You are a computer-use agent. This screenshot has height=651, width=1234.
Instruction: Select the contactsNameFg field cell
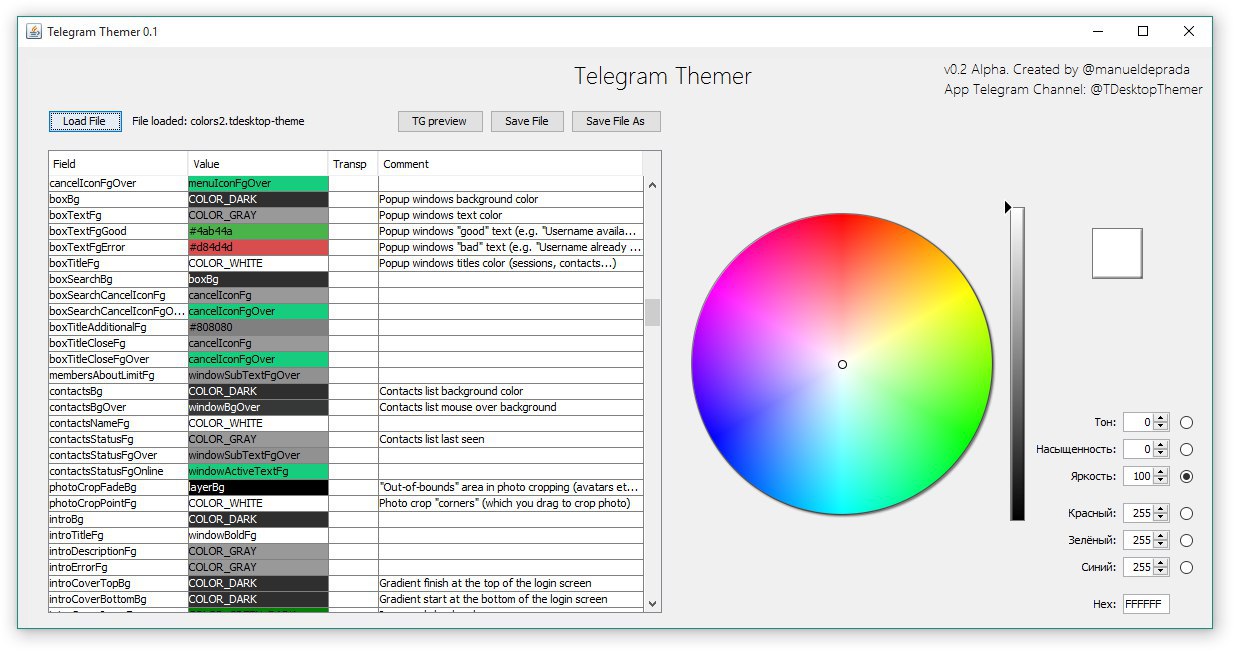(x=119, y=423)
